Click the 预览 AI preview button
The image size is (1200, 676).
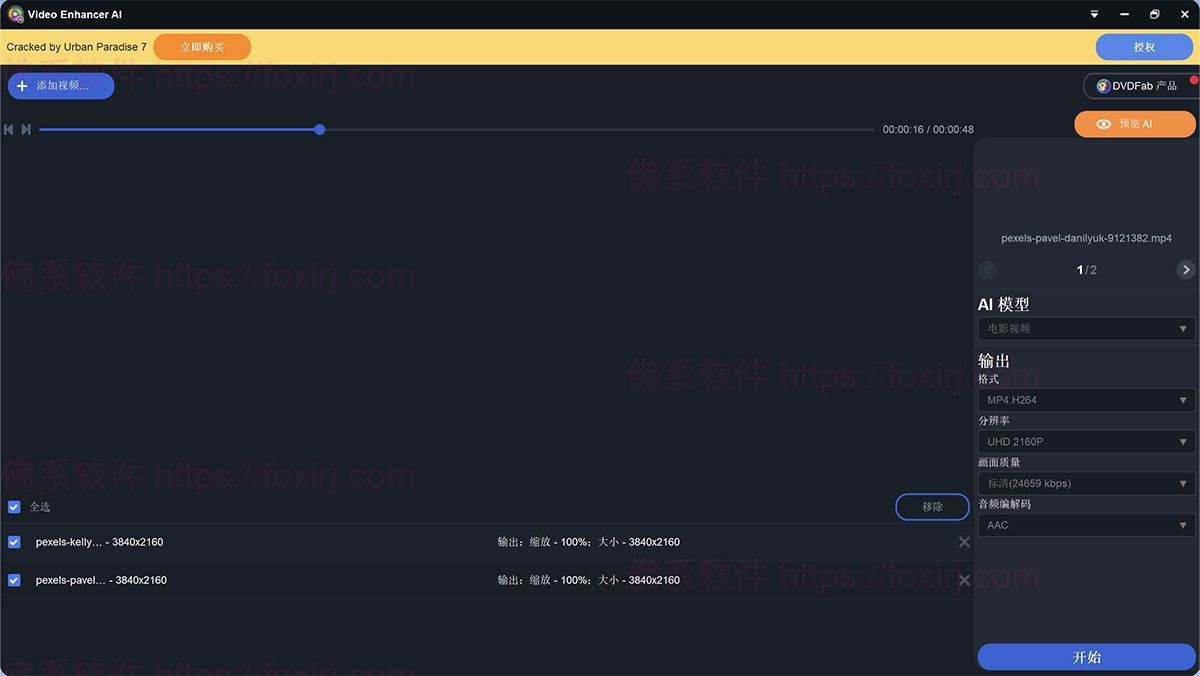tap(1135, 124)
